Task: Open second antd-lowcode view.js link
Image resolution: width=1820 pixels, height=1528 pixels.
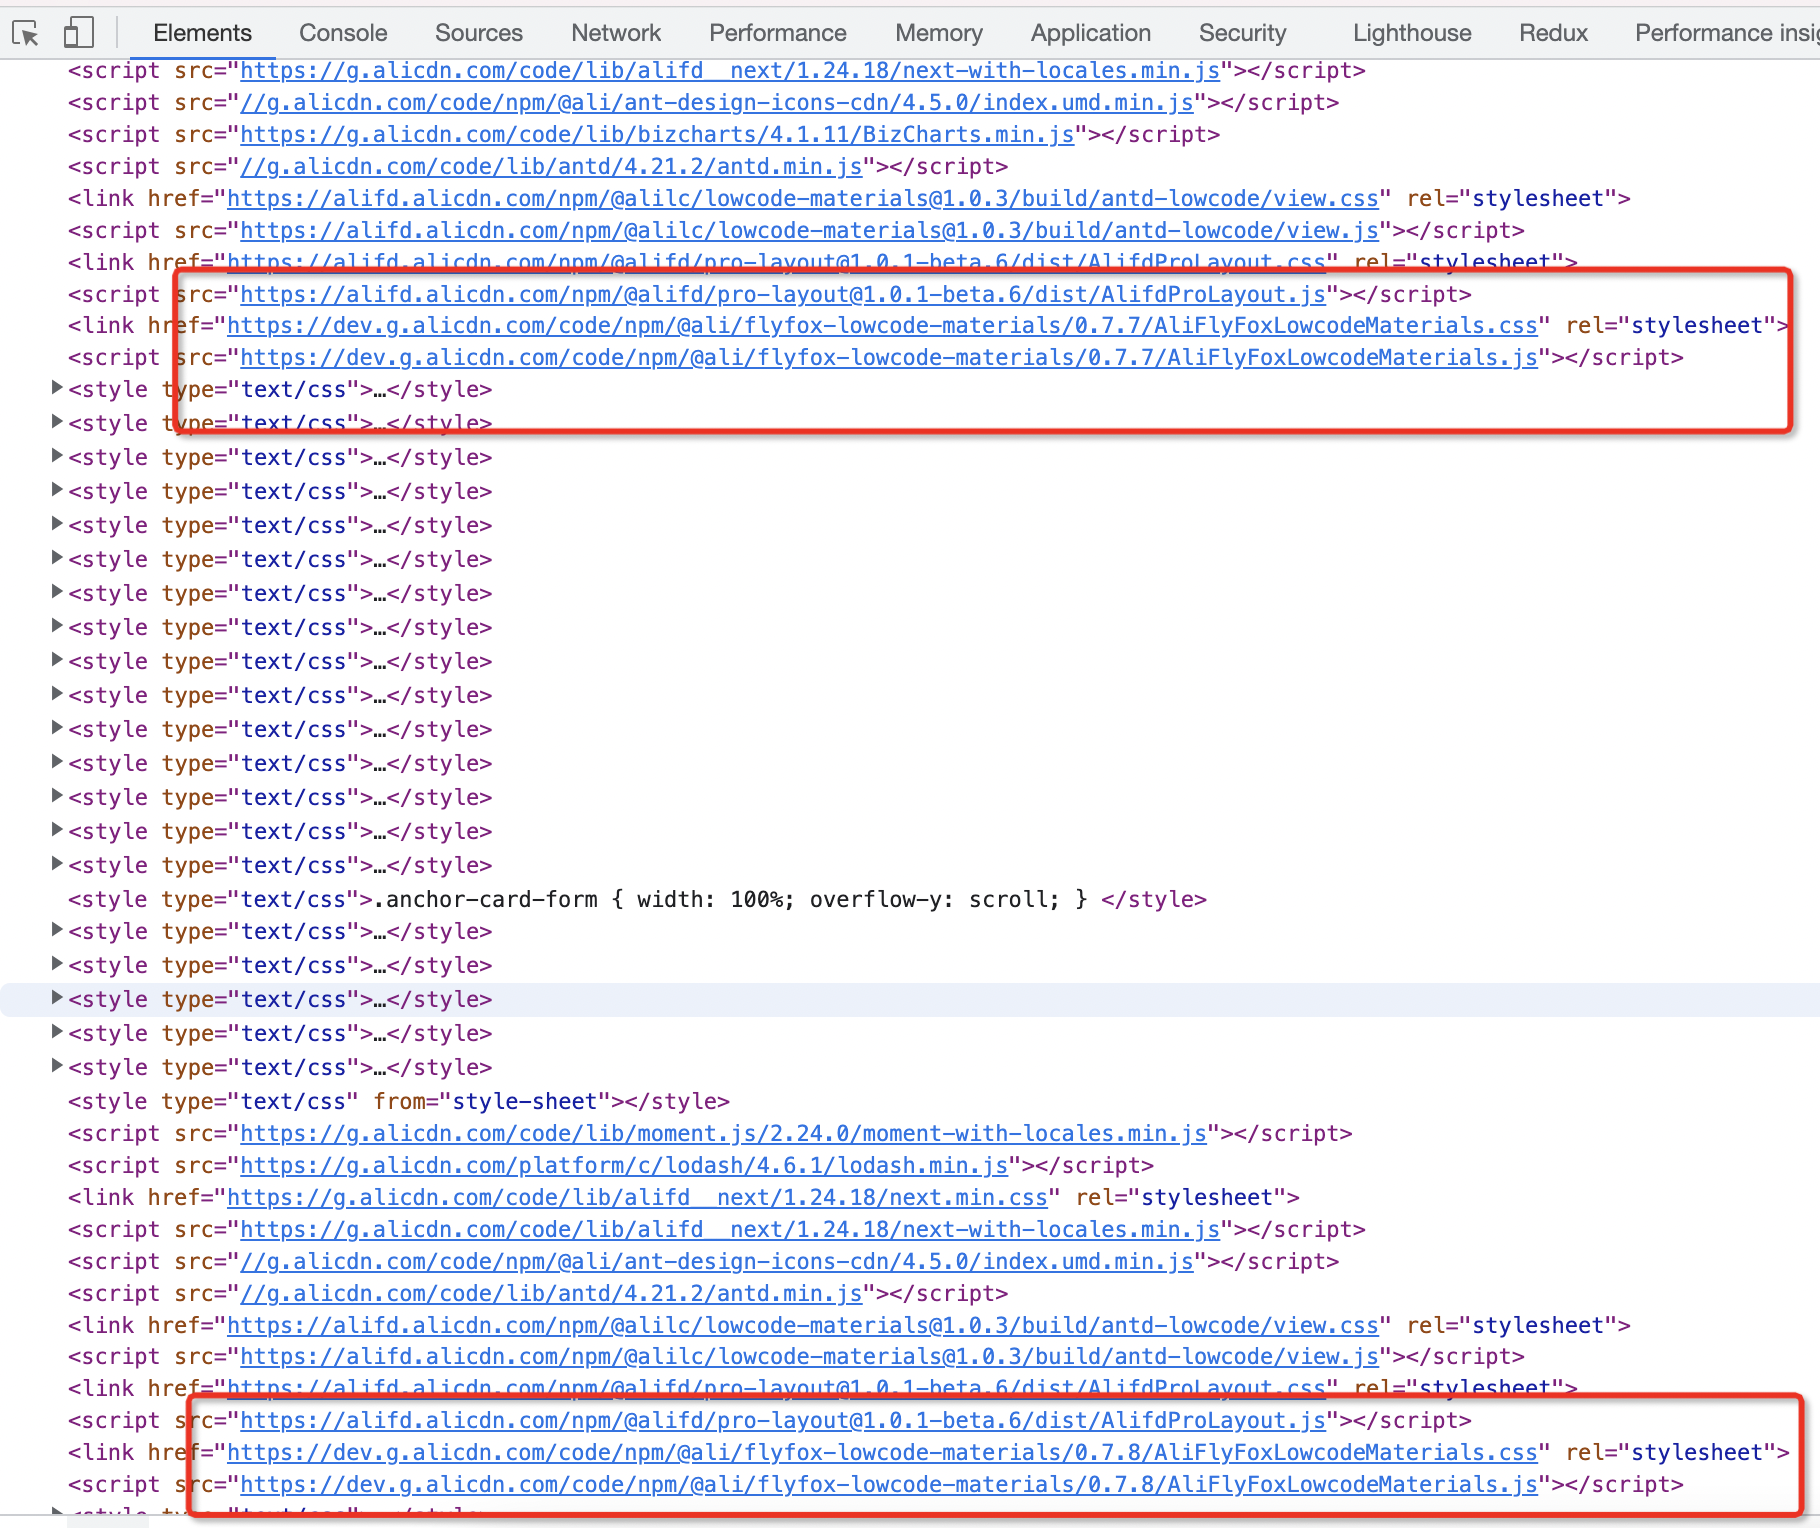Action: tap(810, 1357)
